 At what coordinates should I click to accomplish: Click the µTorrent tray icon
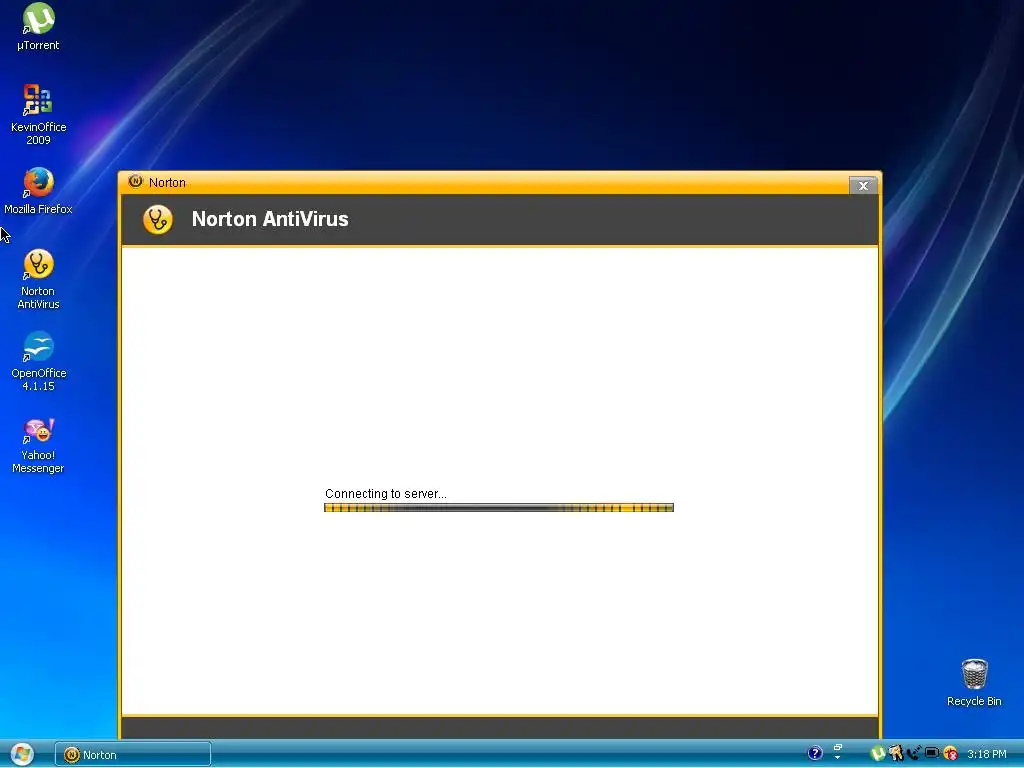(x=878, y=754)
